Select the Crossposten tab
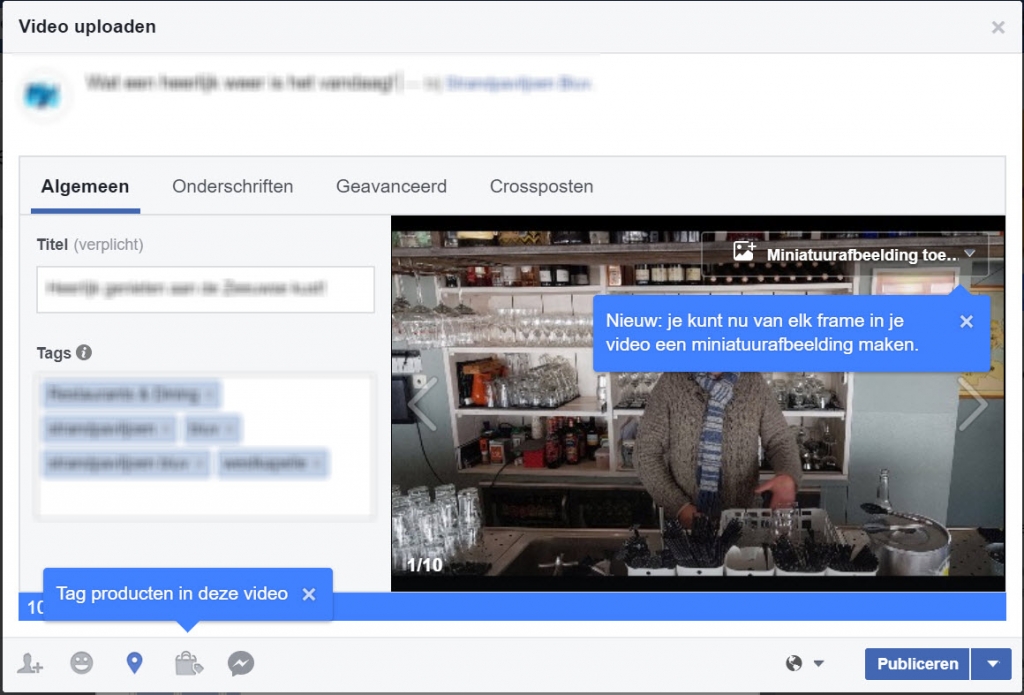The width and height of the screenshot is (1024, 695). [541, 187]
